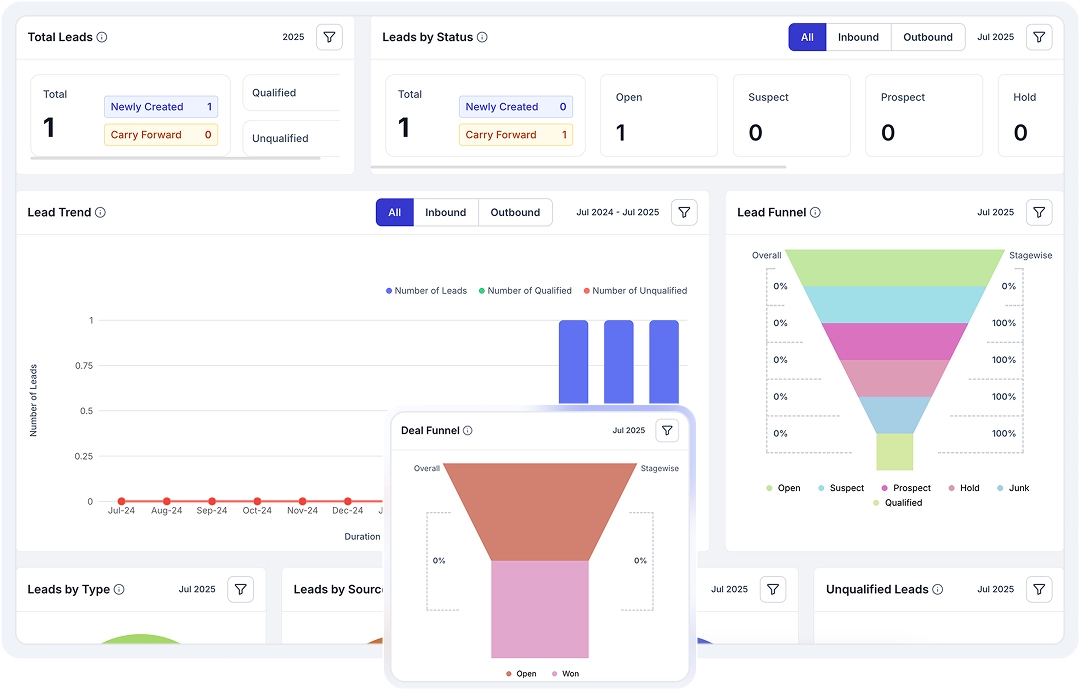Toggle Number of Qualified legend series

525,291
